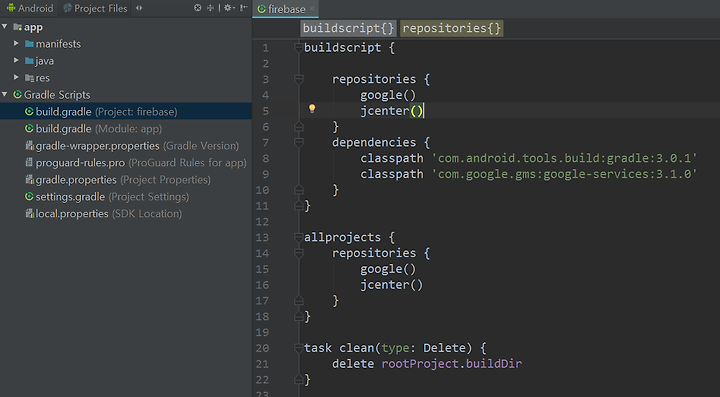This screenshot has height=397, width=720.
Task: Click the scroll from source target icon
Action: point(197,8)
